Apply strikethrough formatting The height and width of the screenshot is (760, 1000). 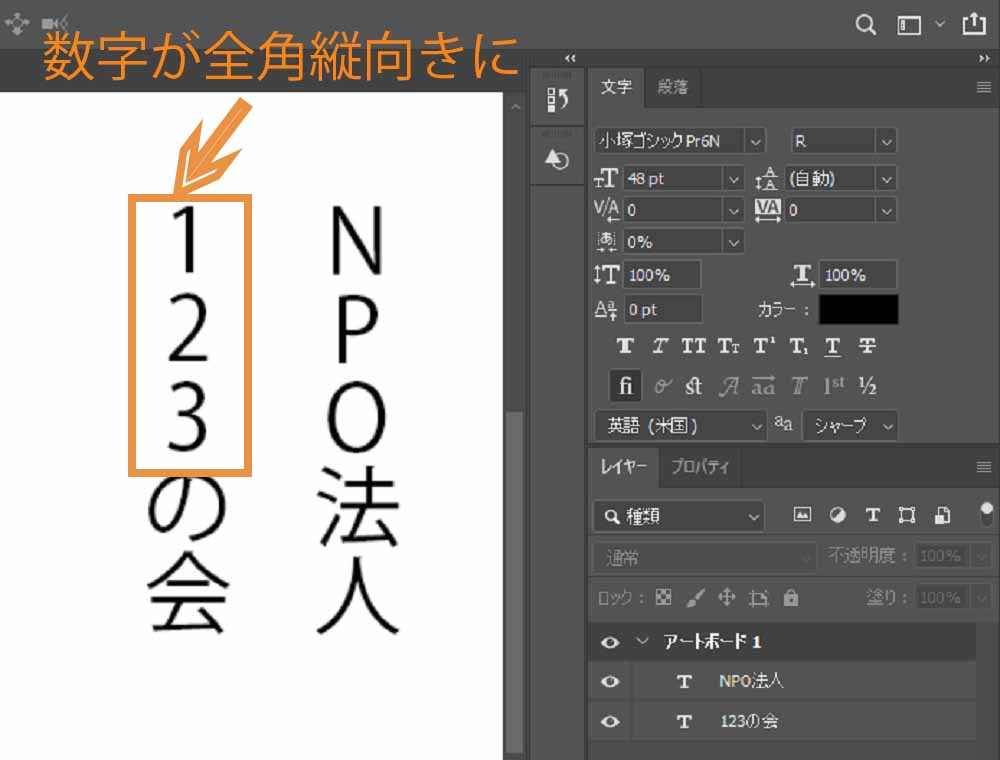click(x=866, y=345)
